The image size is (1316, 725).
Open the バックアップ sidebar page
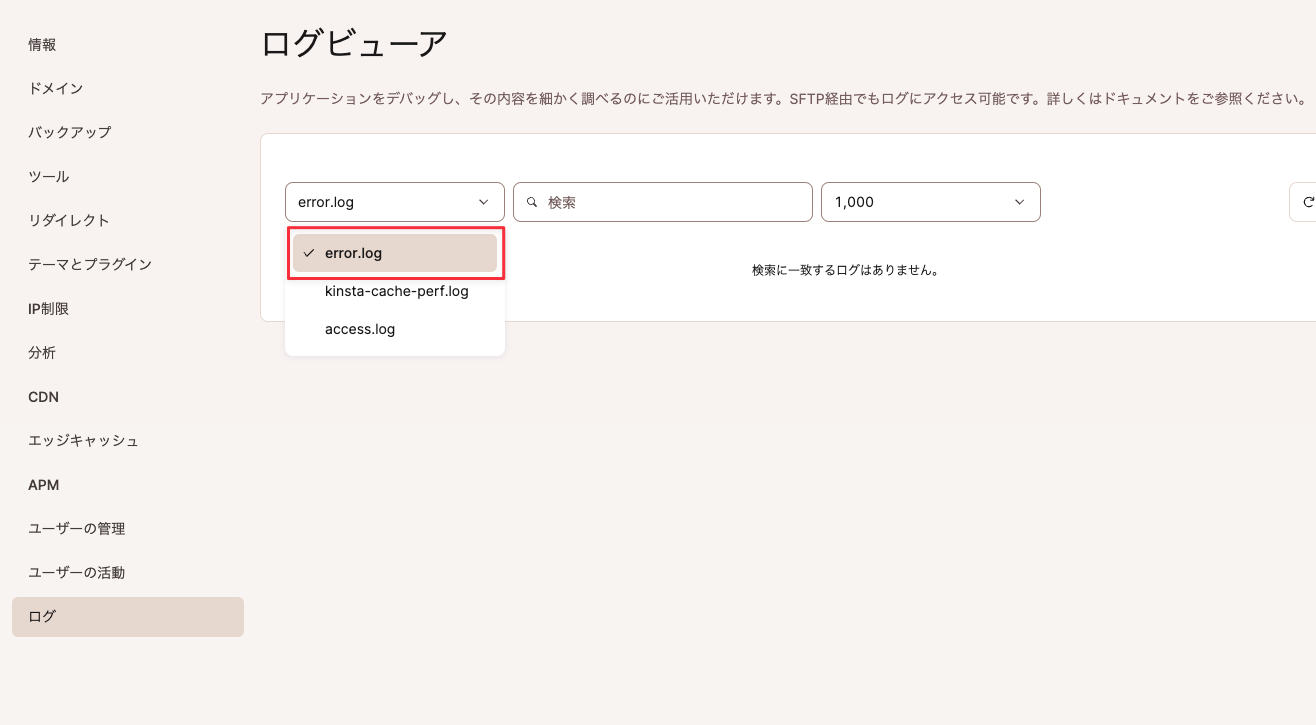(x=69, y=132)
